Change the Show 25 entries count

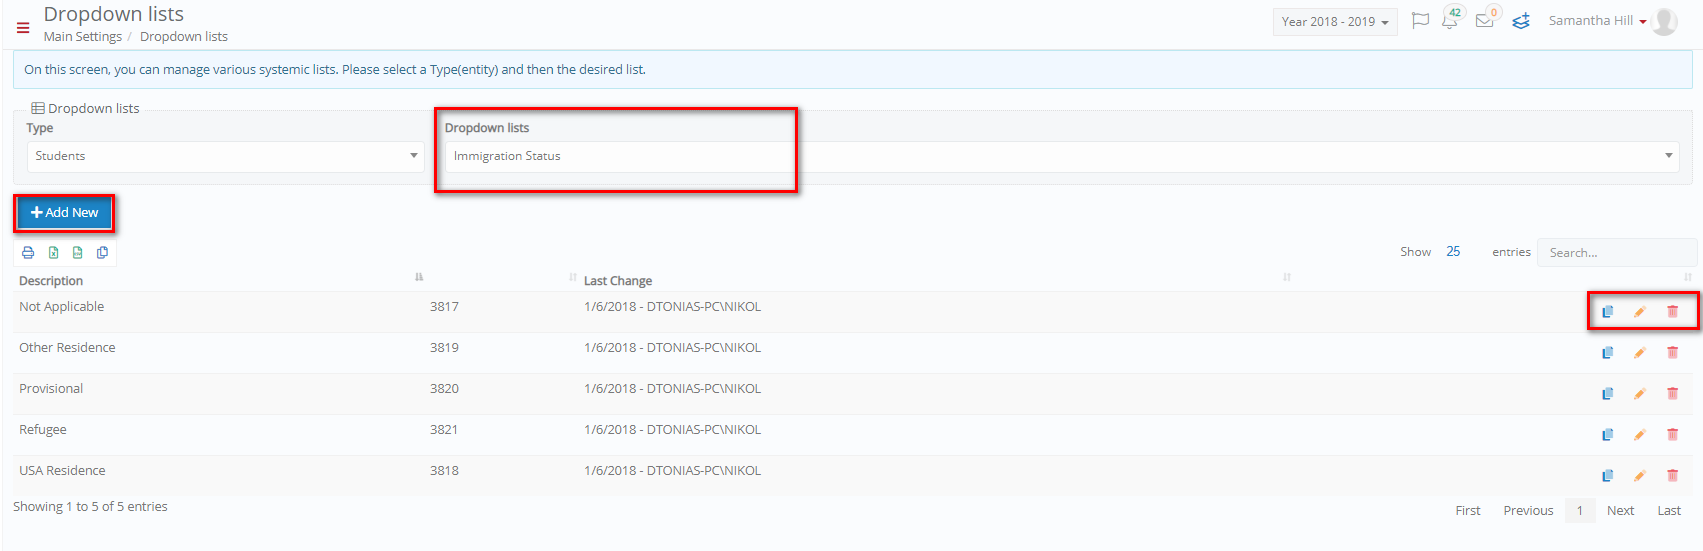coord(1453,252)
